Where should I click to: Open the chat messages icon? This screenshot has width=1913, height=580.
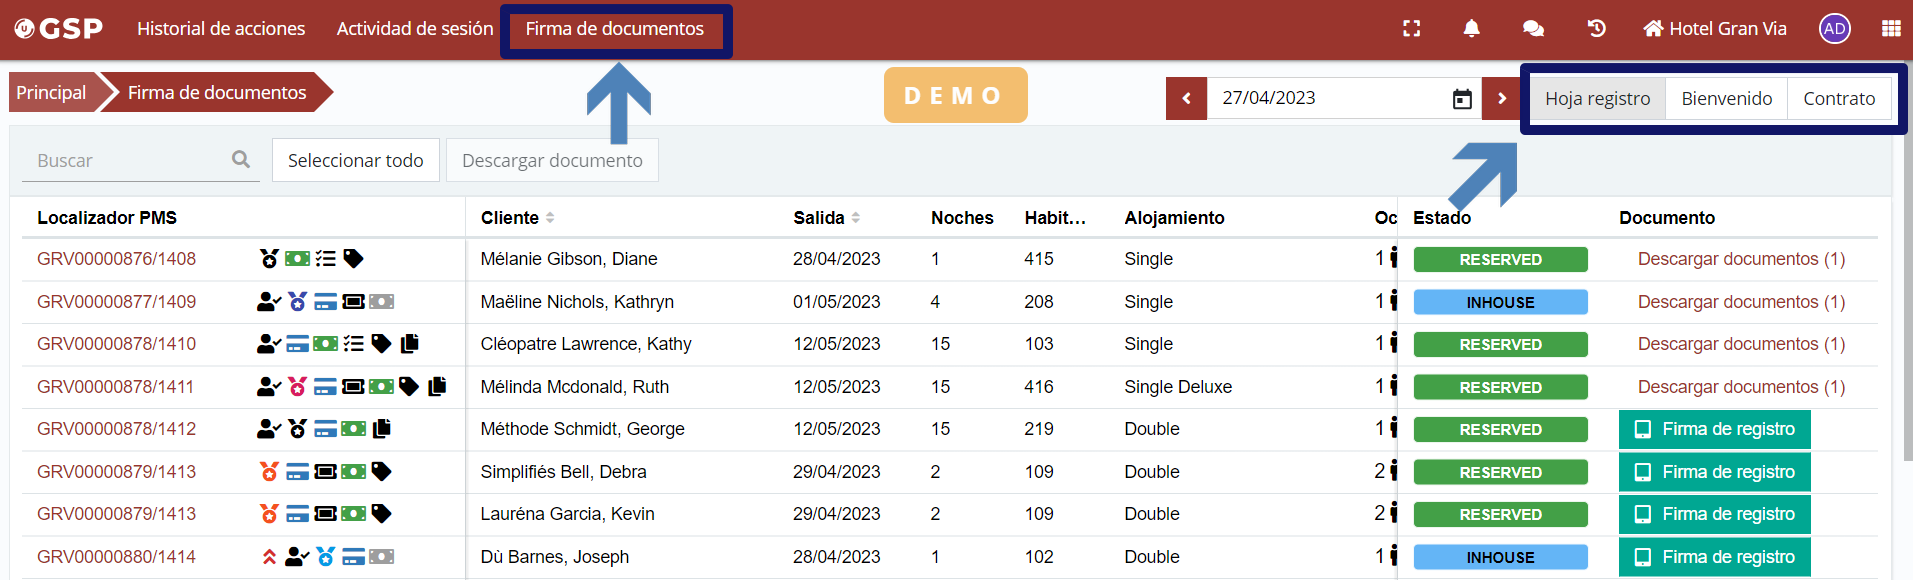pos(1532,29)
